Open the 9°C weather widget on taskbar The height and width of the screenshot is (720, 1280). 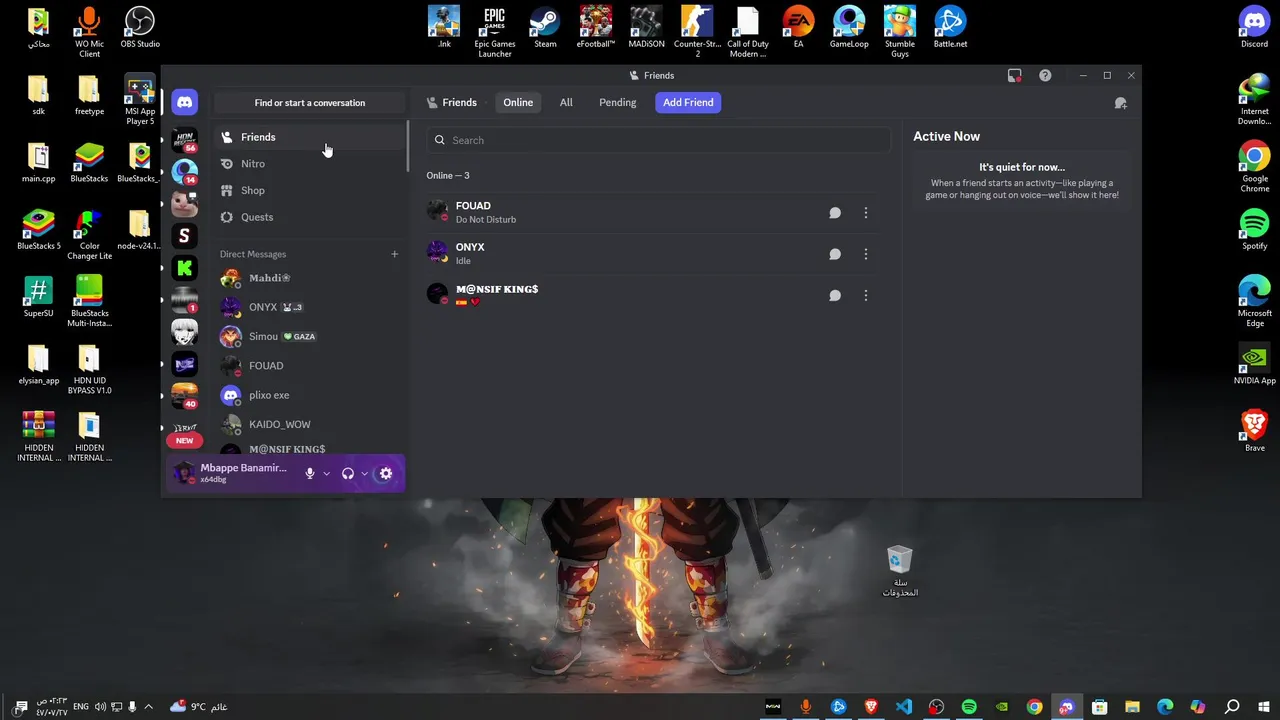pos(198,707)
